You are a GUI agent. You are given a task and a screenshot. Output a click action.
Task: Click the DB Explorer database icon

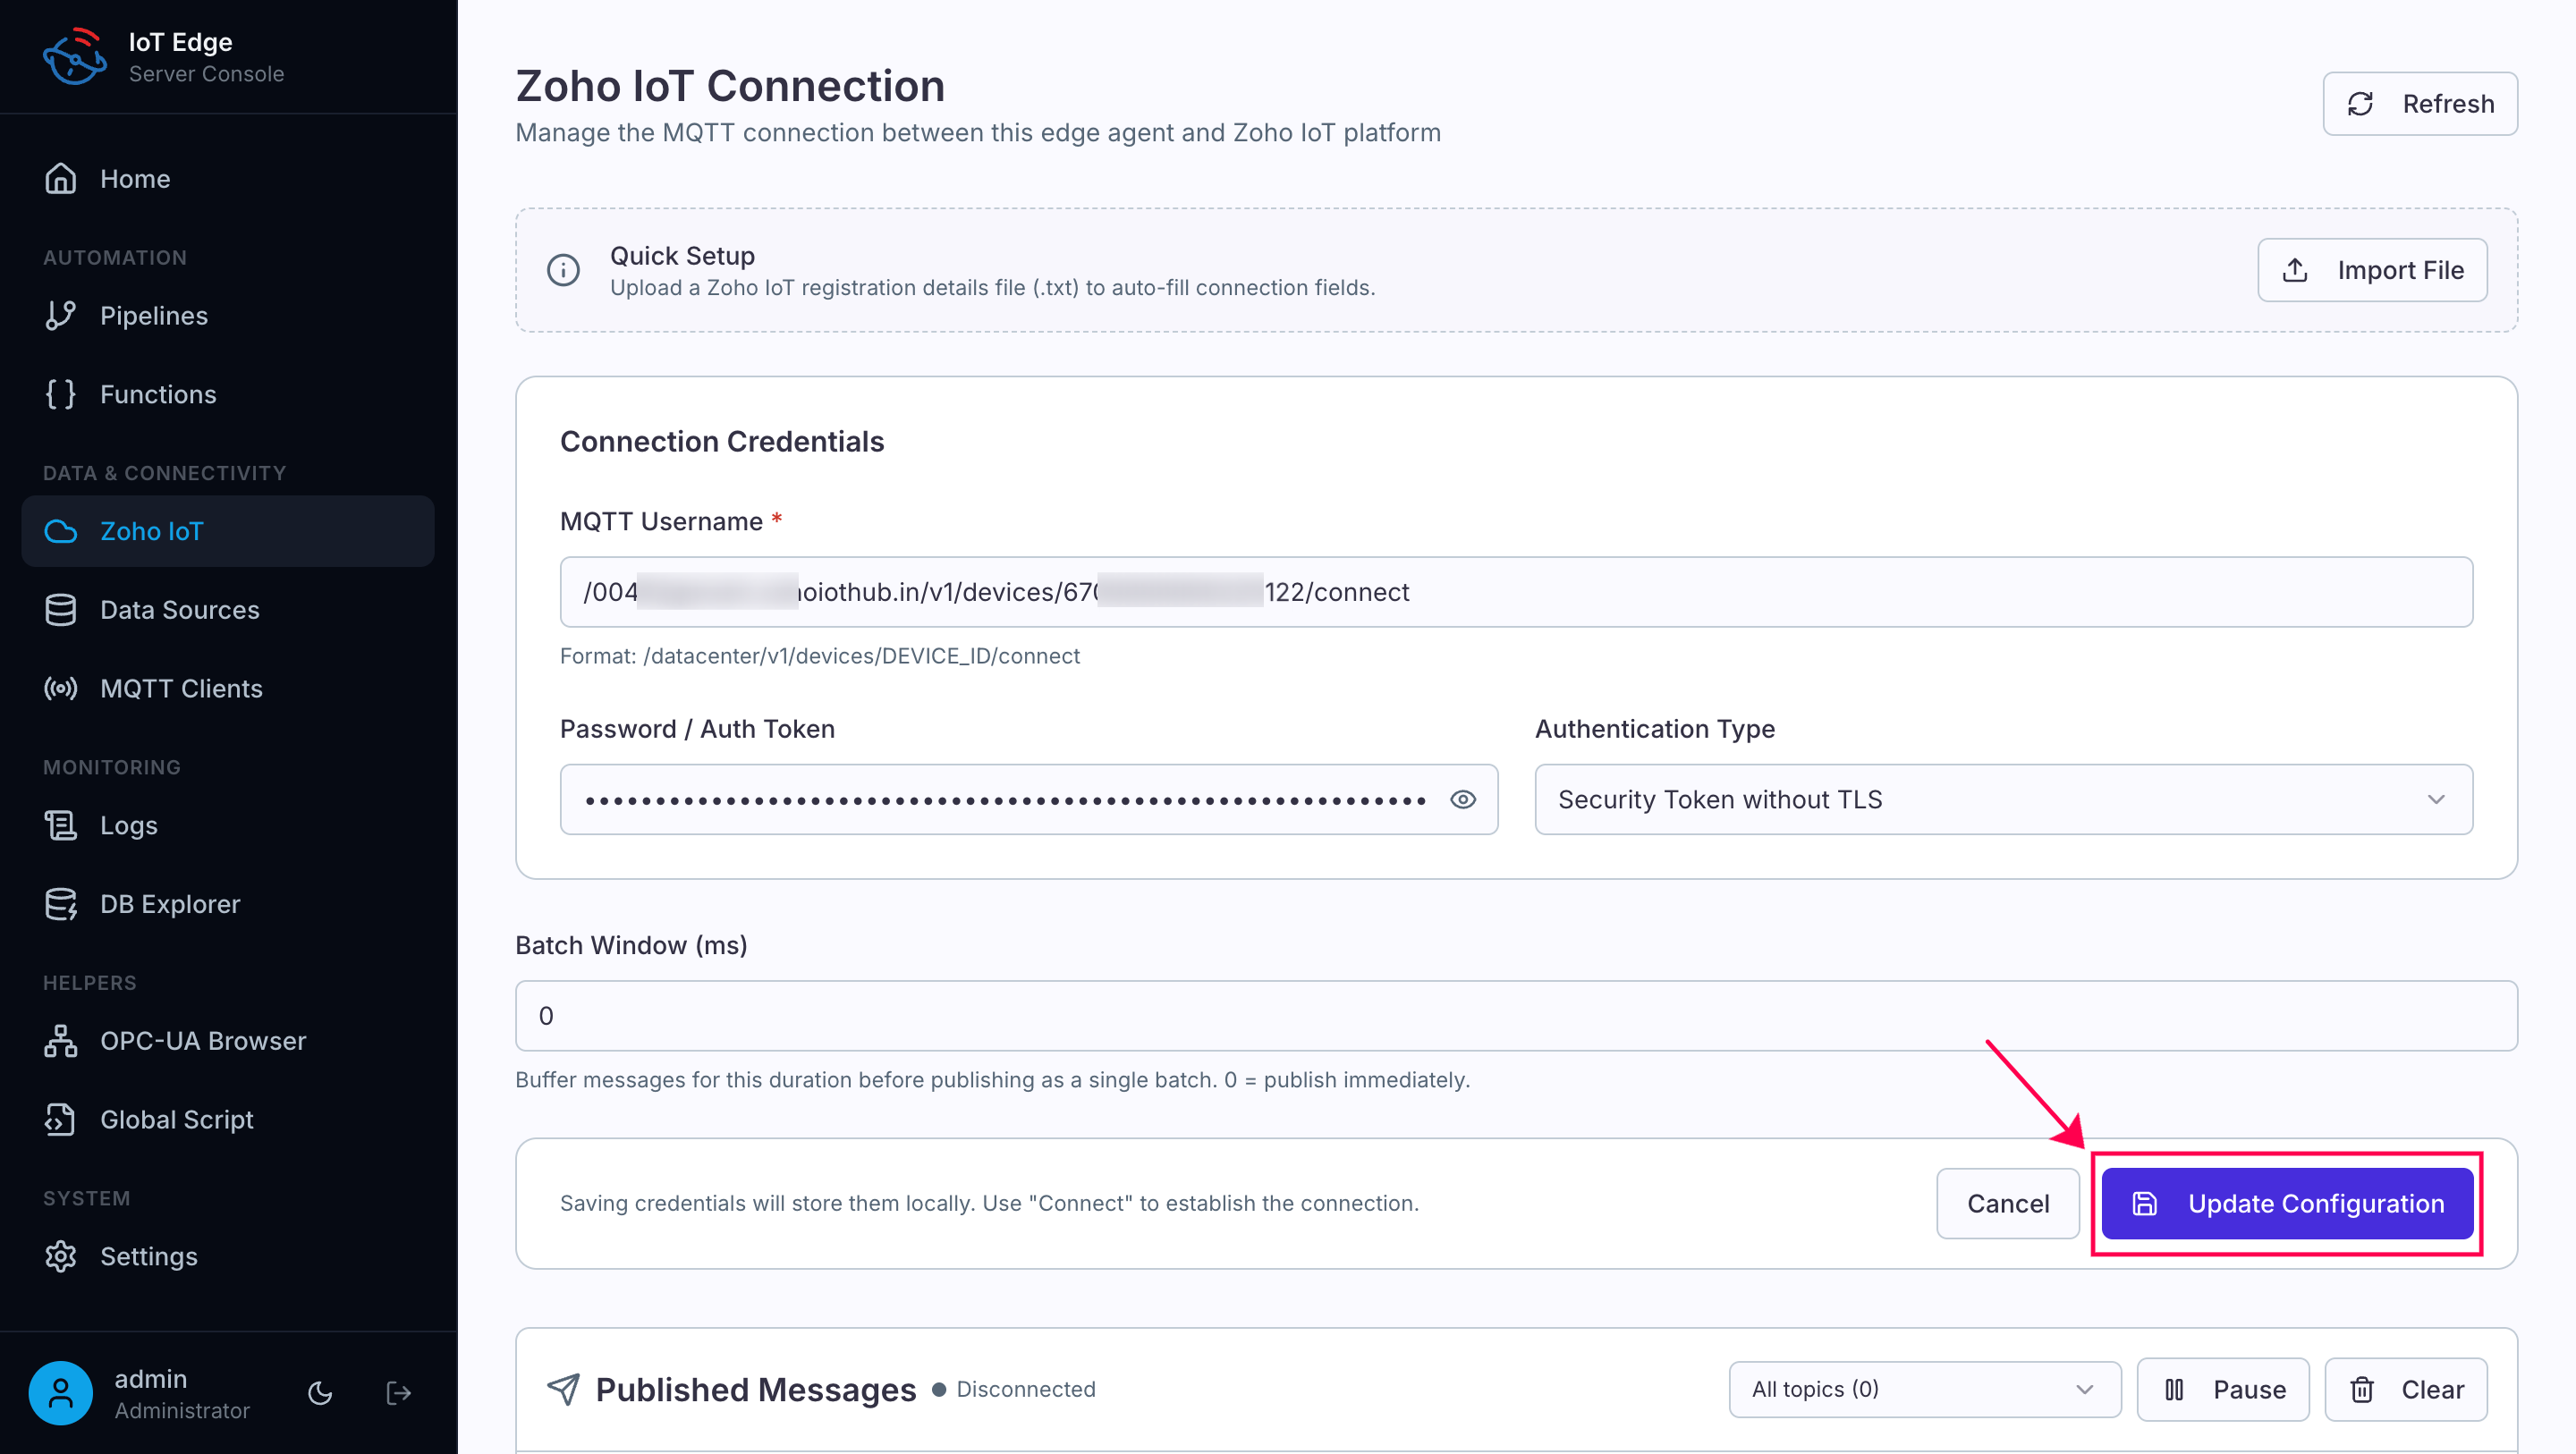click(x=61, y=904)
